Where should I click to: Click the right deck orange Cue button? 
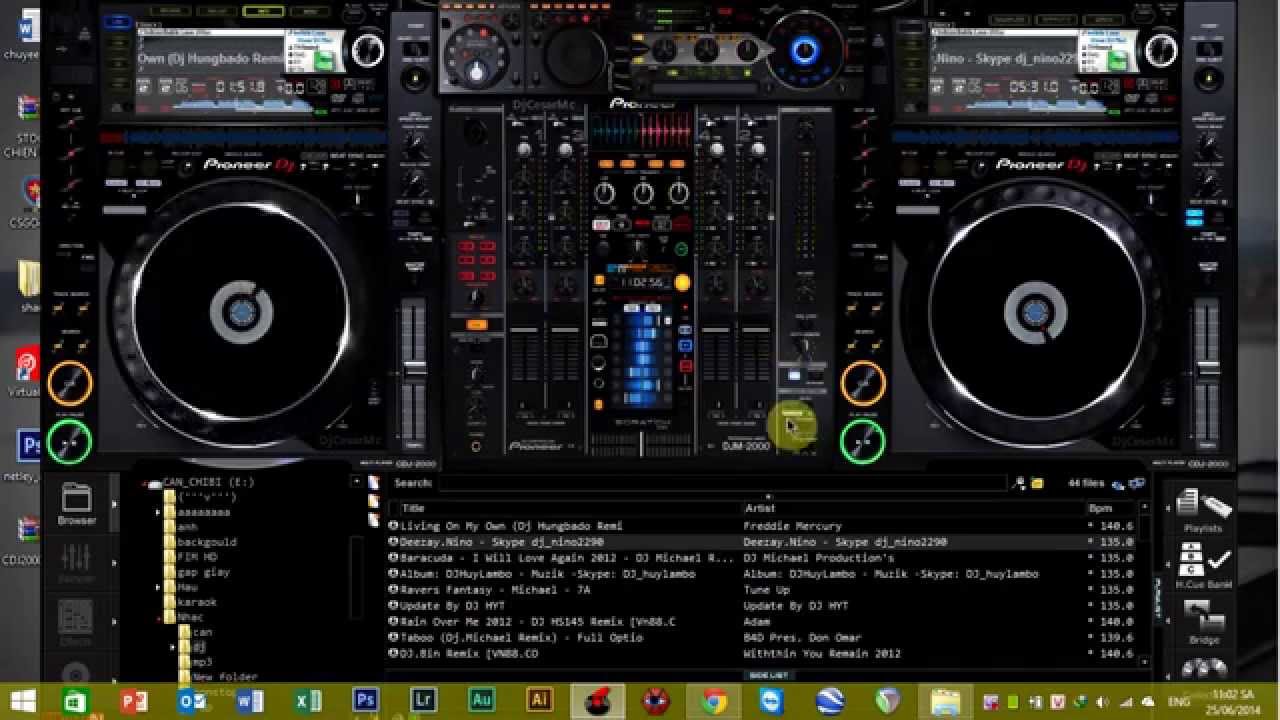[x=863, y=383]
